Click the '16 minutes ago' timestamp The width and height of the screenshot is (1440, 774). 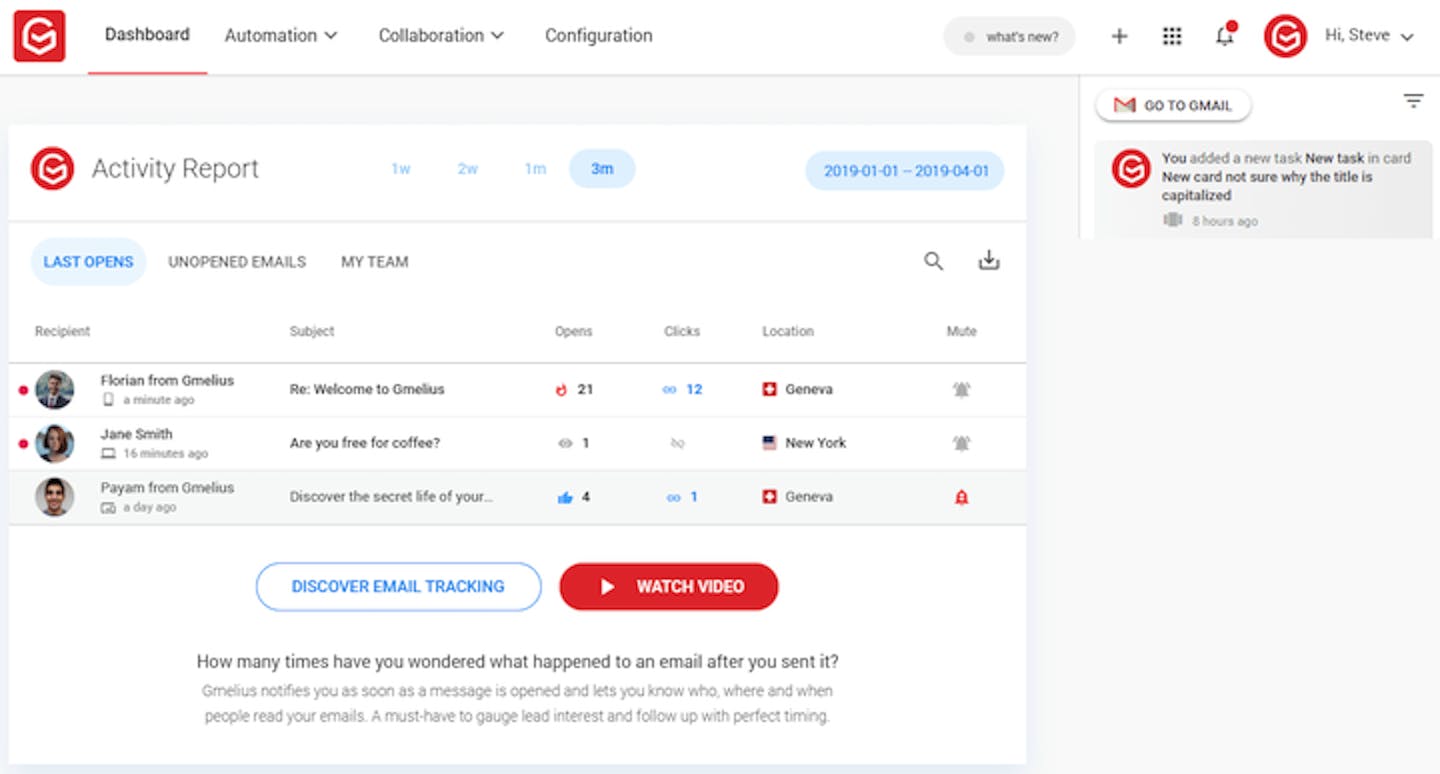tap(166, 454)
